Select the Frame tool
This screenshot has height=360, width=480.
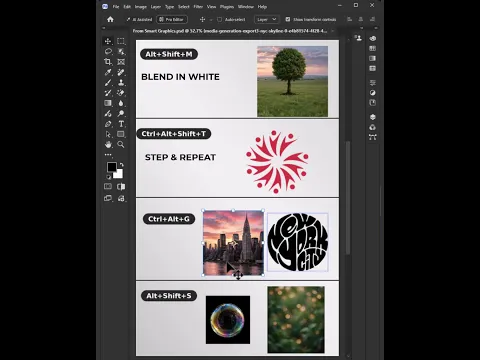coord(121,62)
